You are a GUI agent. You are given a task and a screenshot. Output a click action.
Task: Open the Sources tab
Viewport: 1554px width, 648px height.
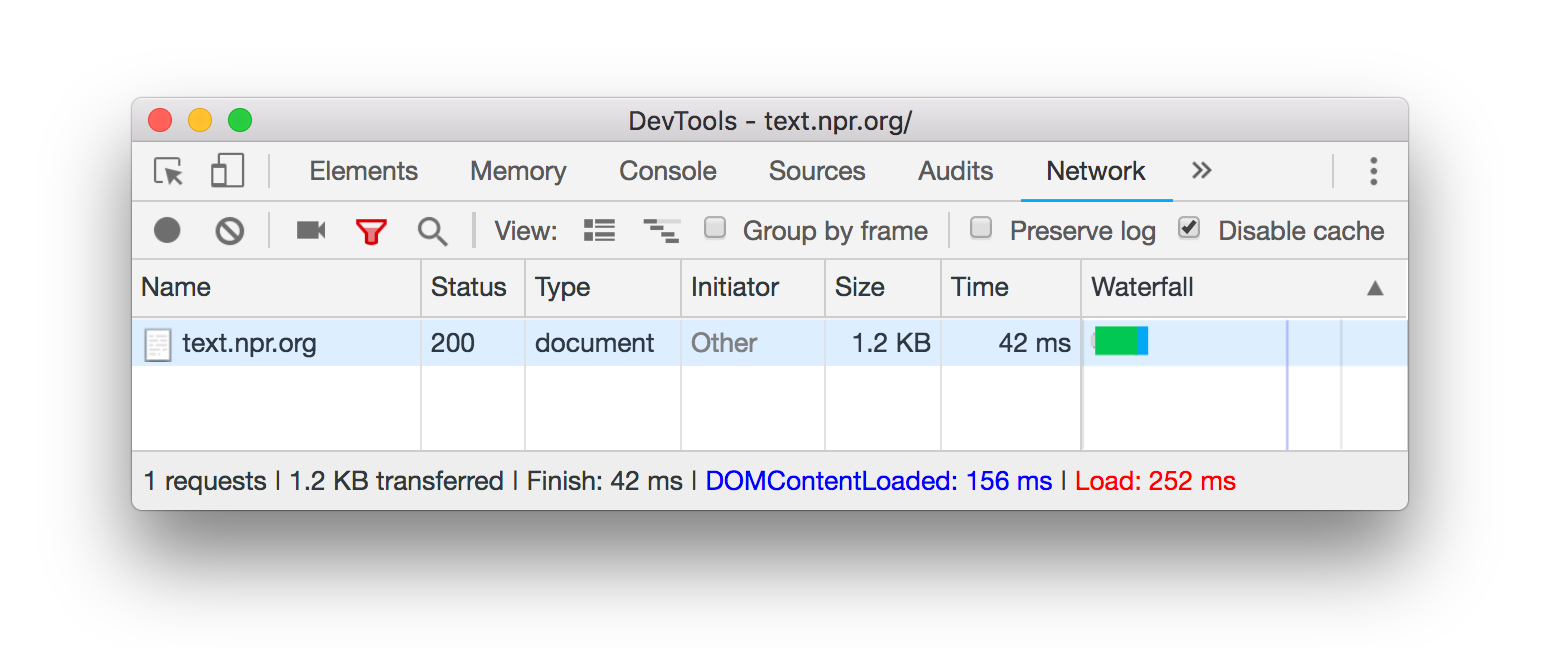pos(817,171)
